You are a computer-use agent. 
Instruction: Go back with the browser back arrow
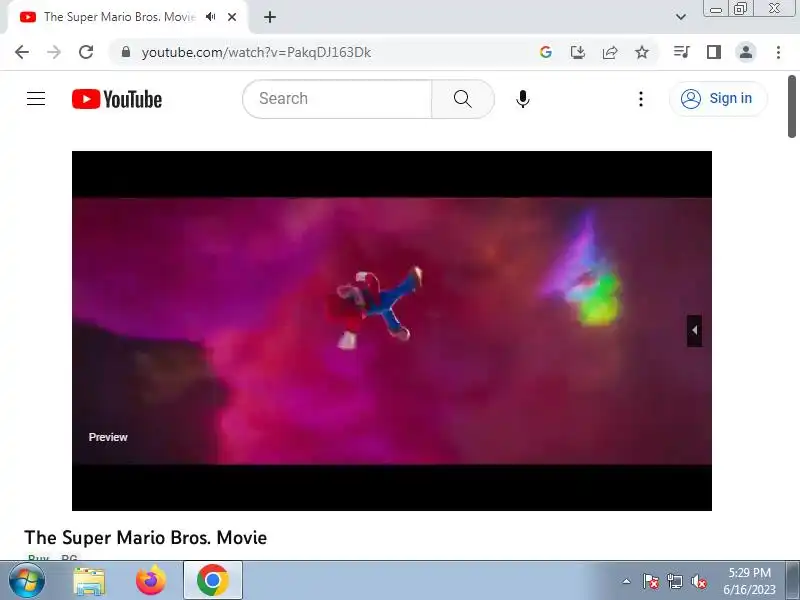coord(22,52)
